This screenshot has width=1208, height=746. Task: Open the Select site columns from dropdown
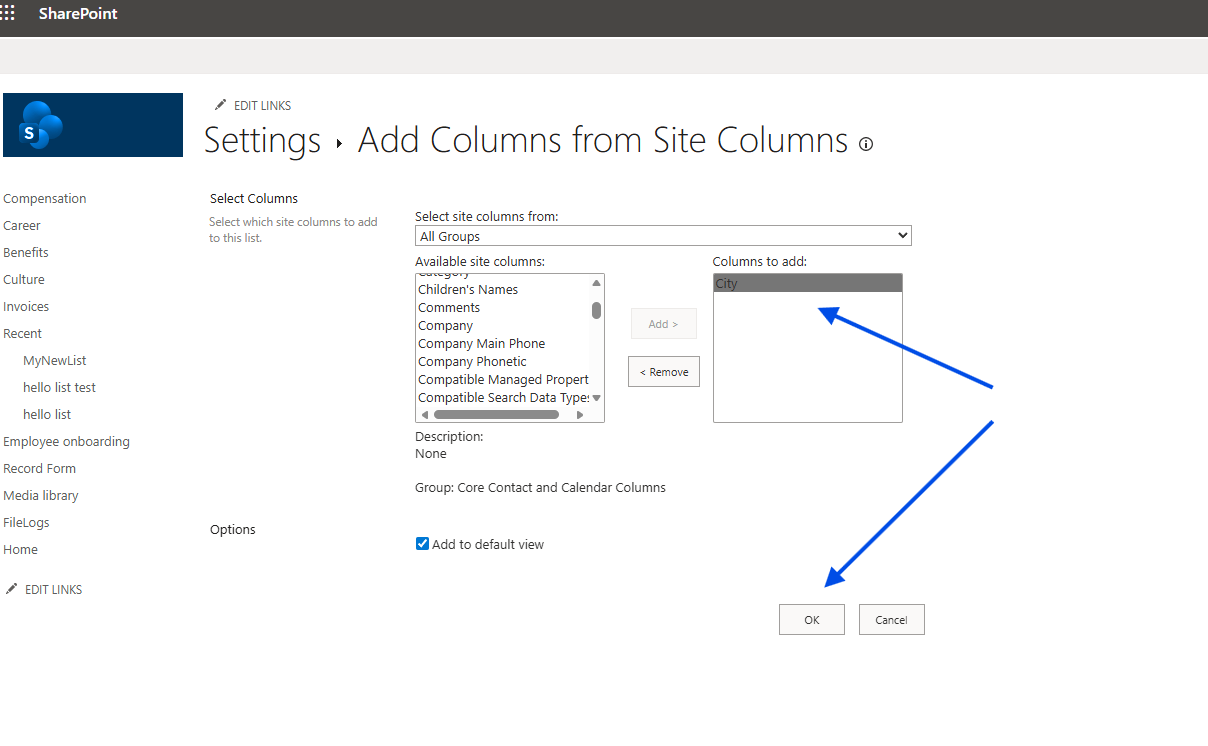click(x=663, y=236)
